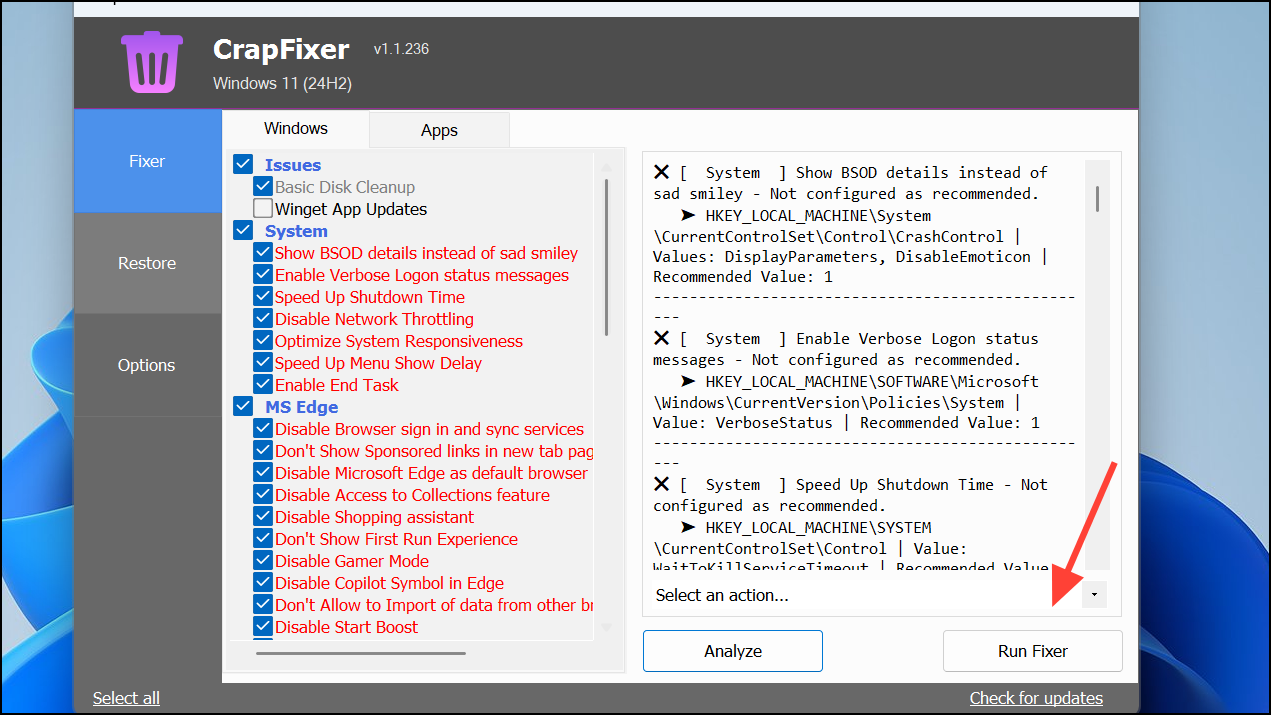
Task: Uncheck Disable Gamer Mode
Action: click(263, 561)
